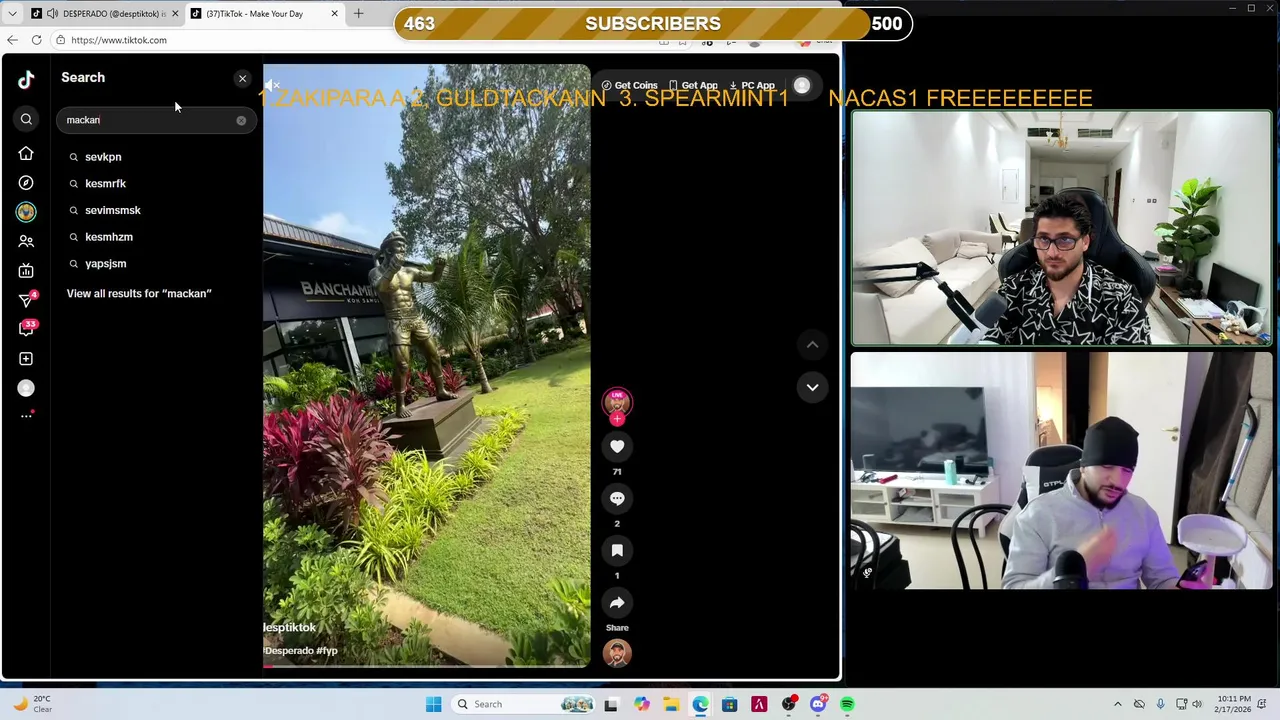Show hidden tray icons chevron
1280x720 pixels.
click(1118, 704)
